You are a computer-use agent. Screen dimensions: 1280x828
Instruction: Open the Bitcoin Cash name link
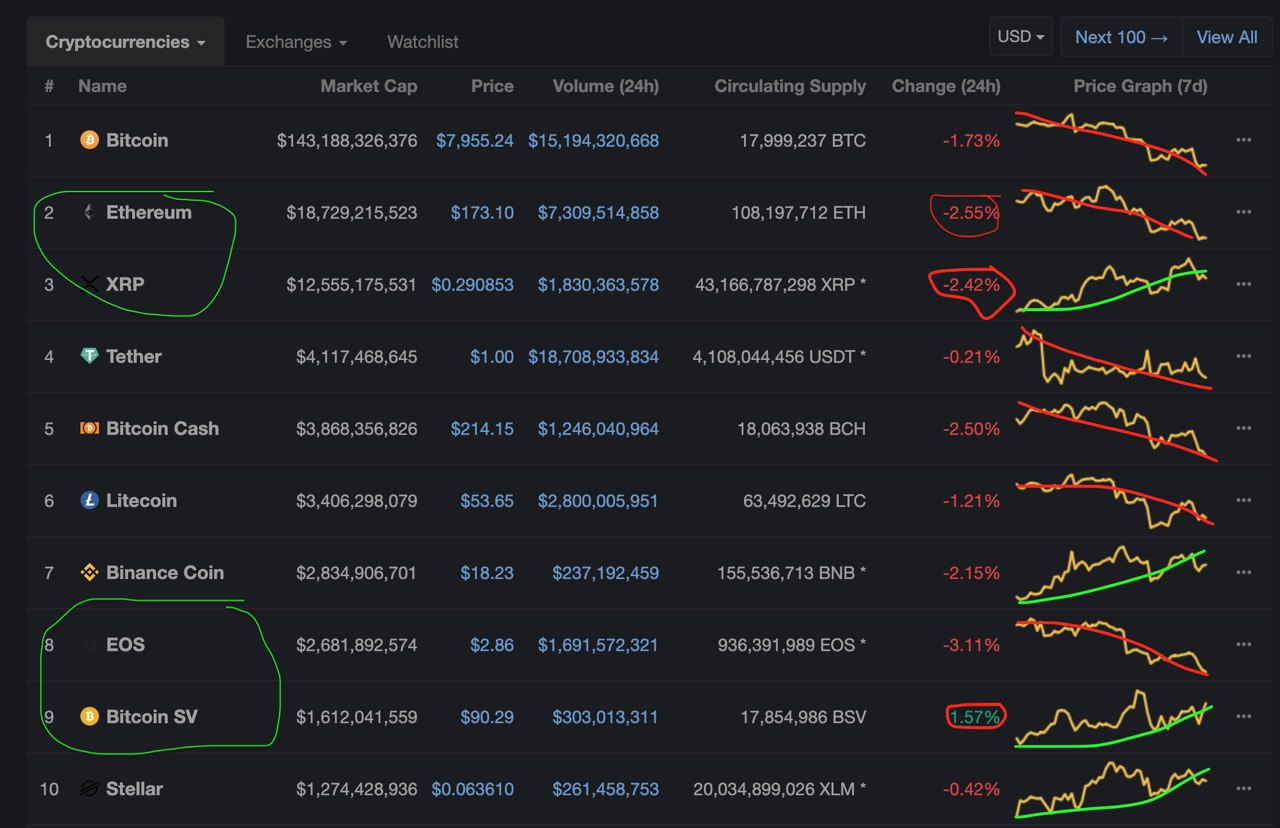point(162,428)
